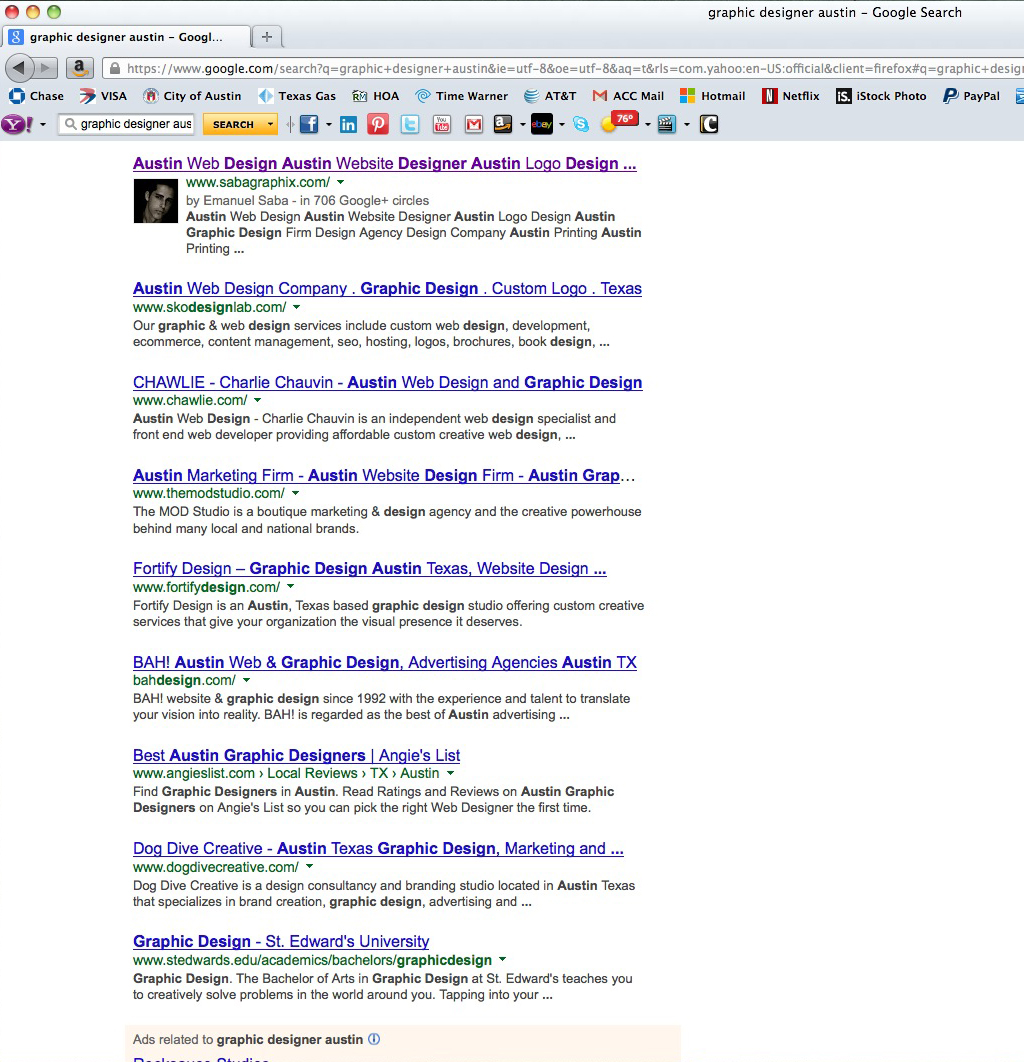Open the iStock Photo bookmark
Screen dimensions: 1024x1062
[x=881, y=96]
